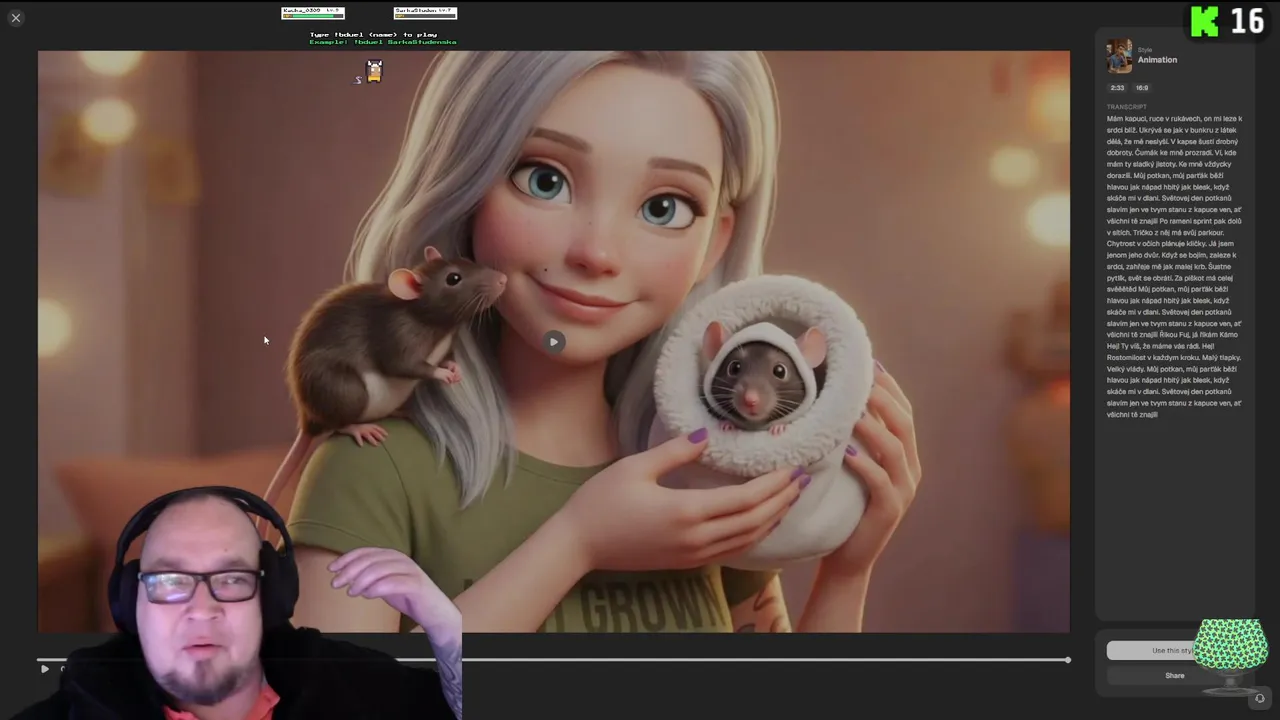Image resolution: width=1280 pixels, height=720 pixels.
Task: Open the Animation style thumbnail
Action: coord(1119,56)
